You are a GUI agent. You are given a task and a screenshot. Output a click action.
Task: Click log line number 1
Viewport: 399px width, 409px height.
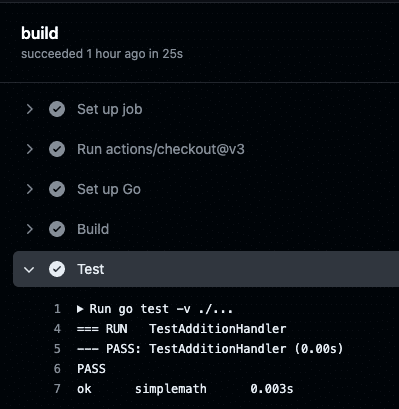click(x=57, y=309)
